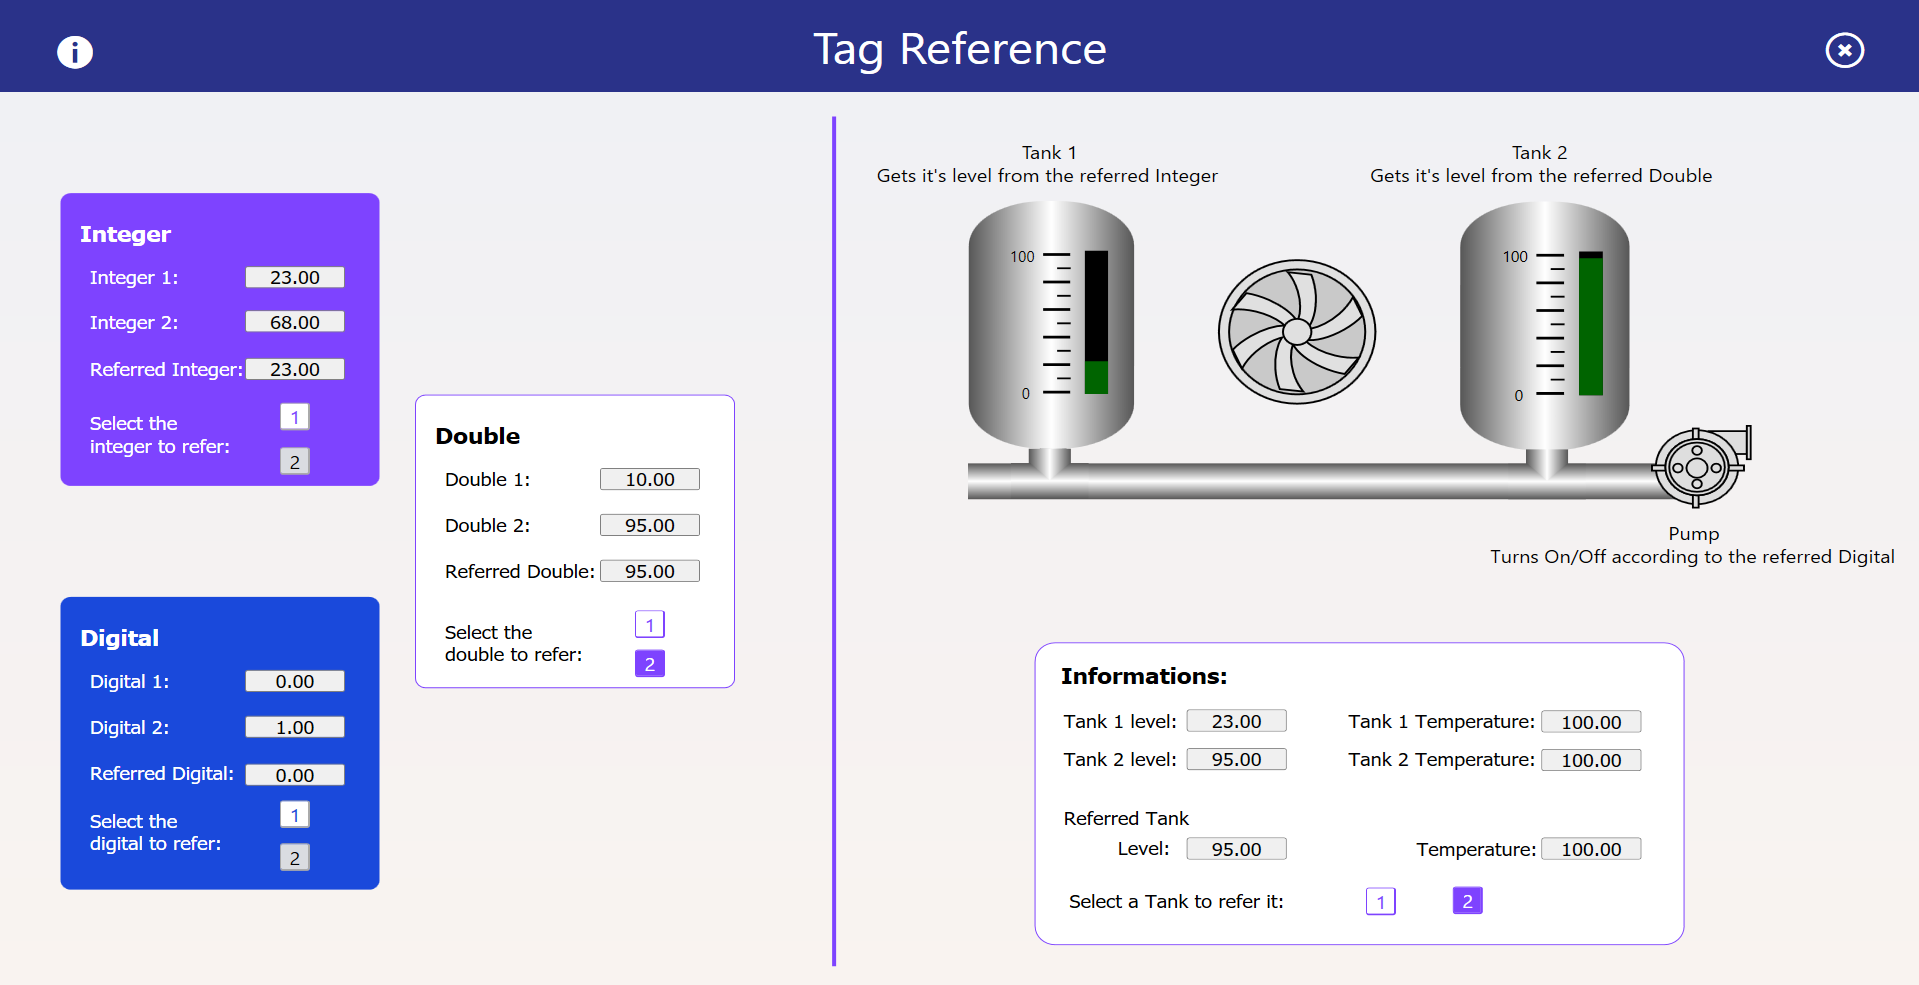Screen dimensions: 1919x985
Task: Click the Integer 1 value field
Action: click(x=295, y=277)
